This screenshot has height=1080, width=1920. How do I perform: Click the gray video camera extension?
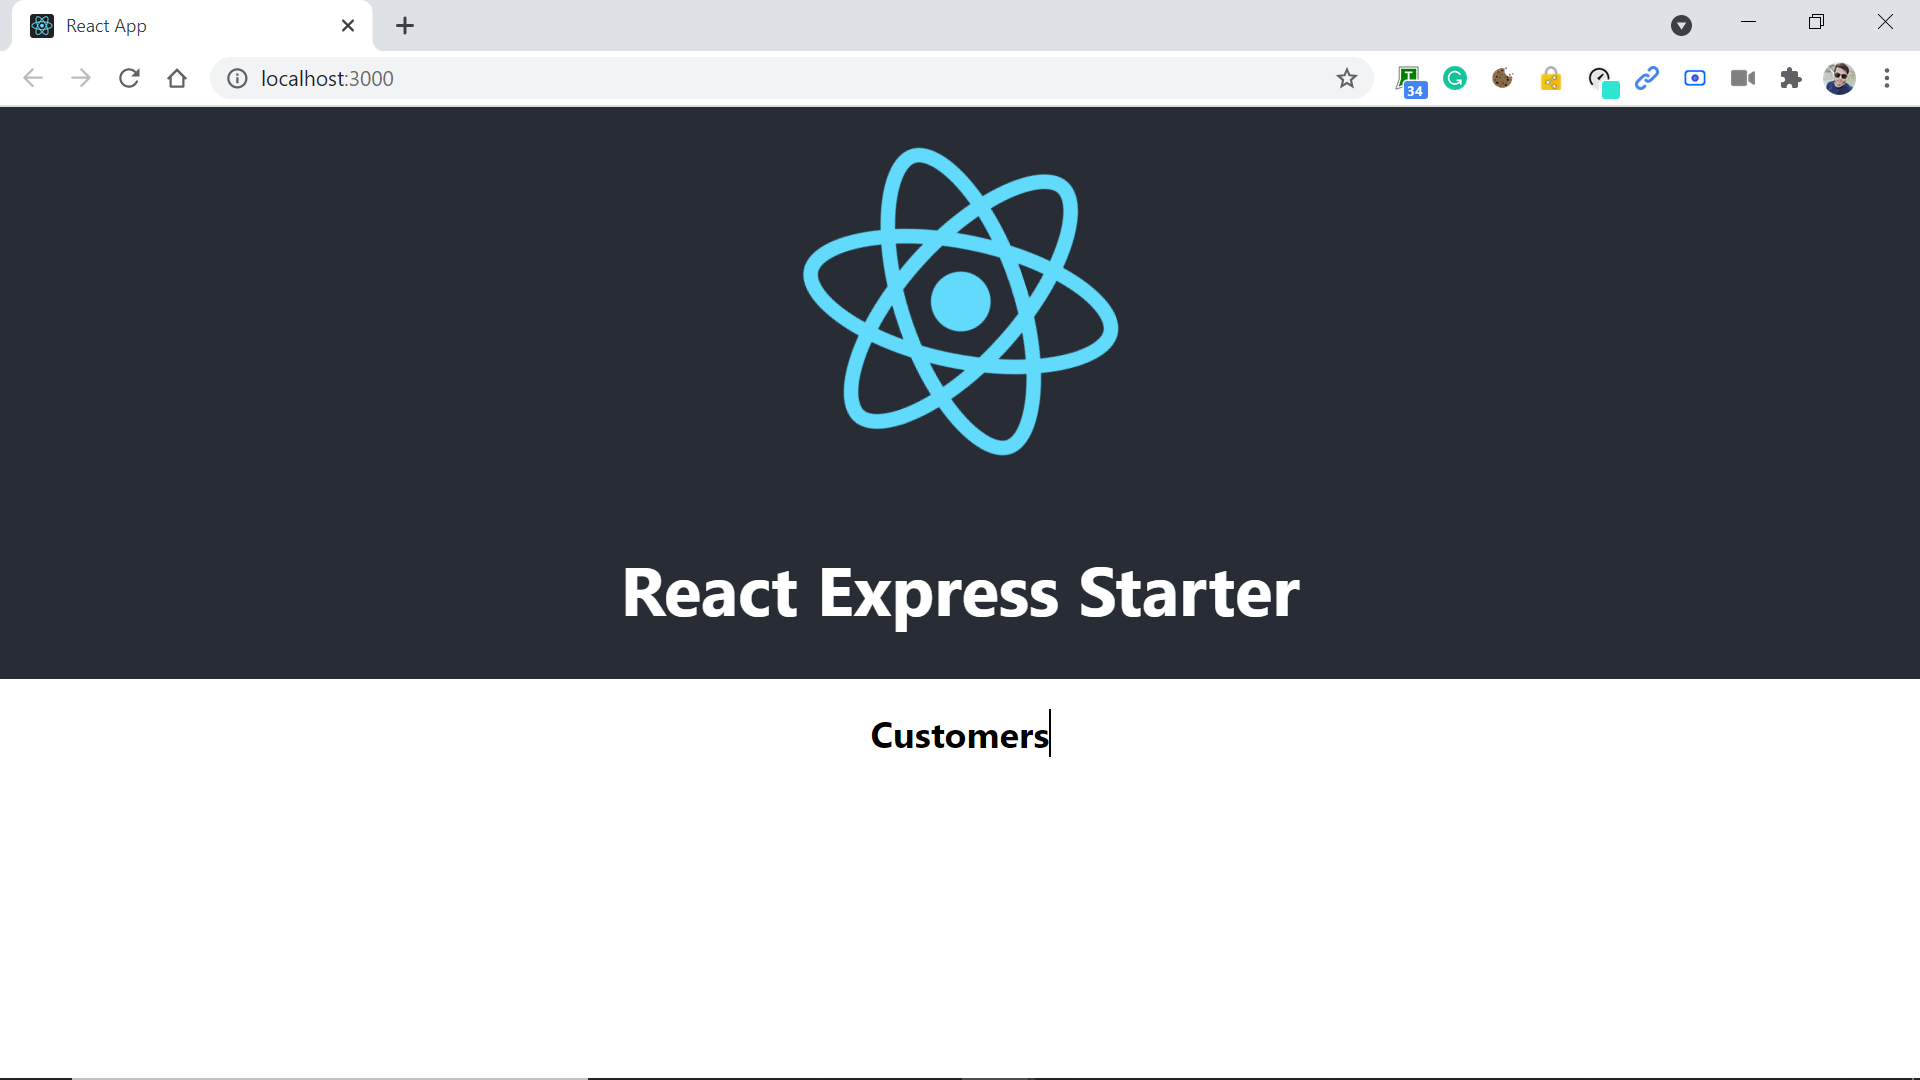[x=1743, y=78]
